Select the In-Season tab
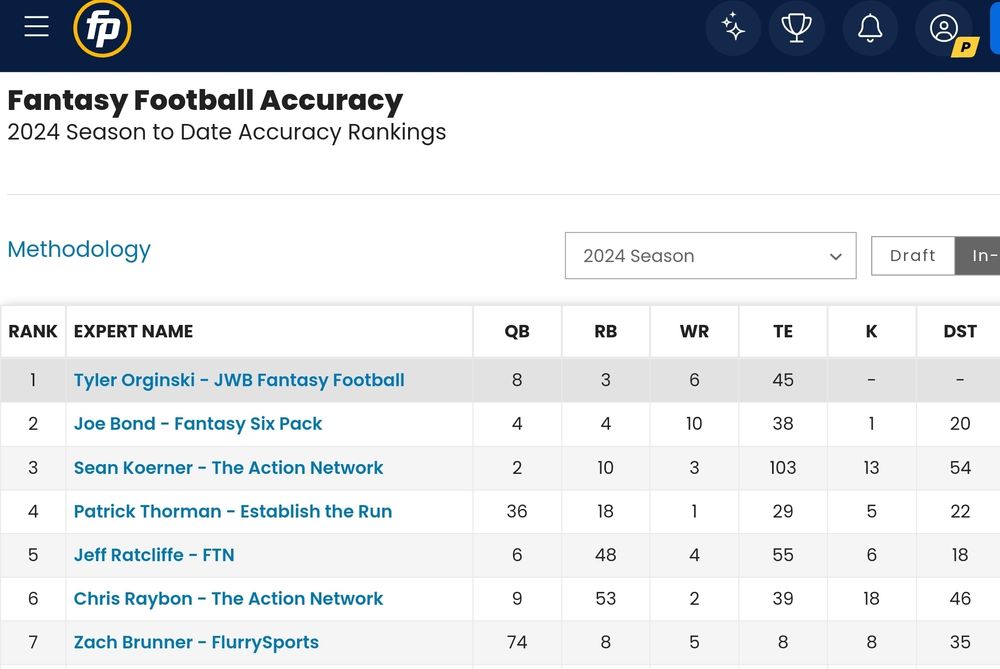 click(978, 256)
